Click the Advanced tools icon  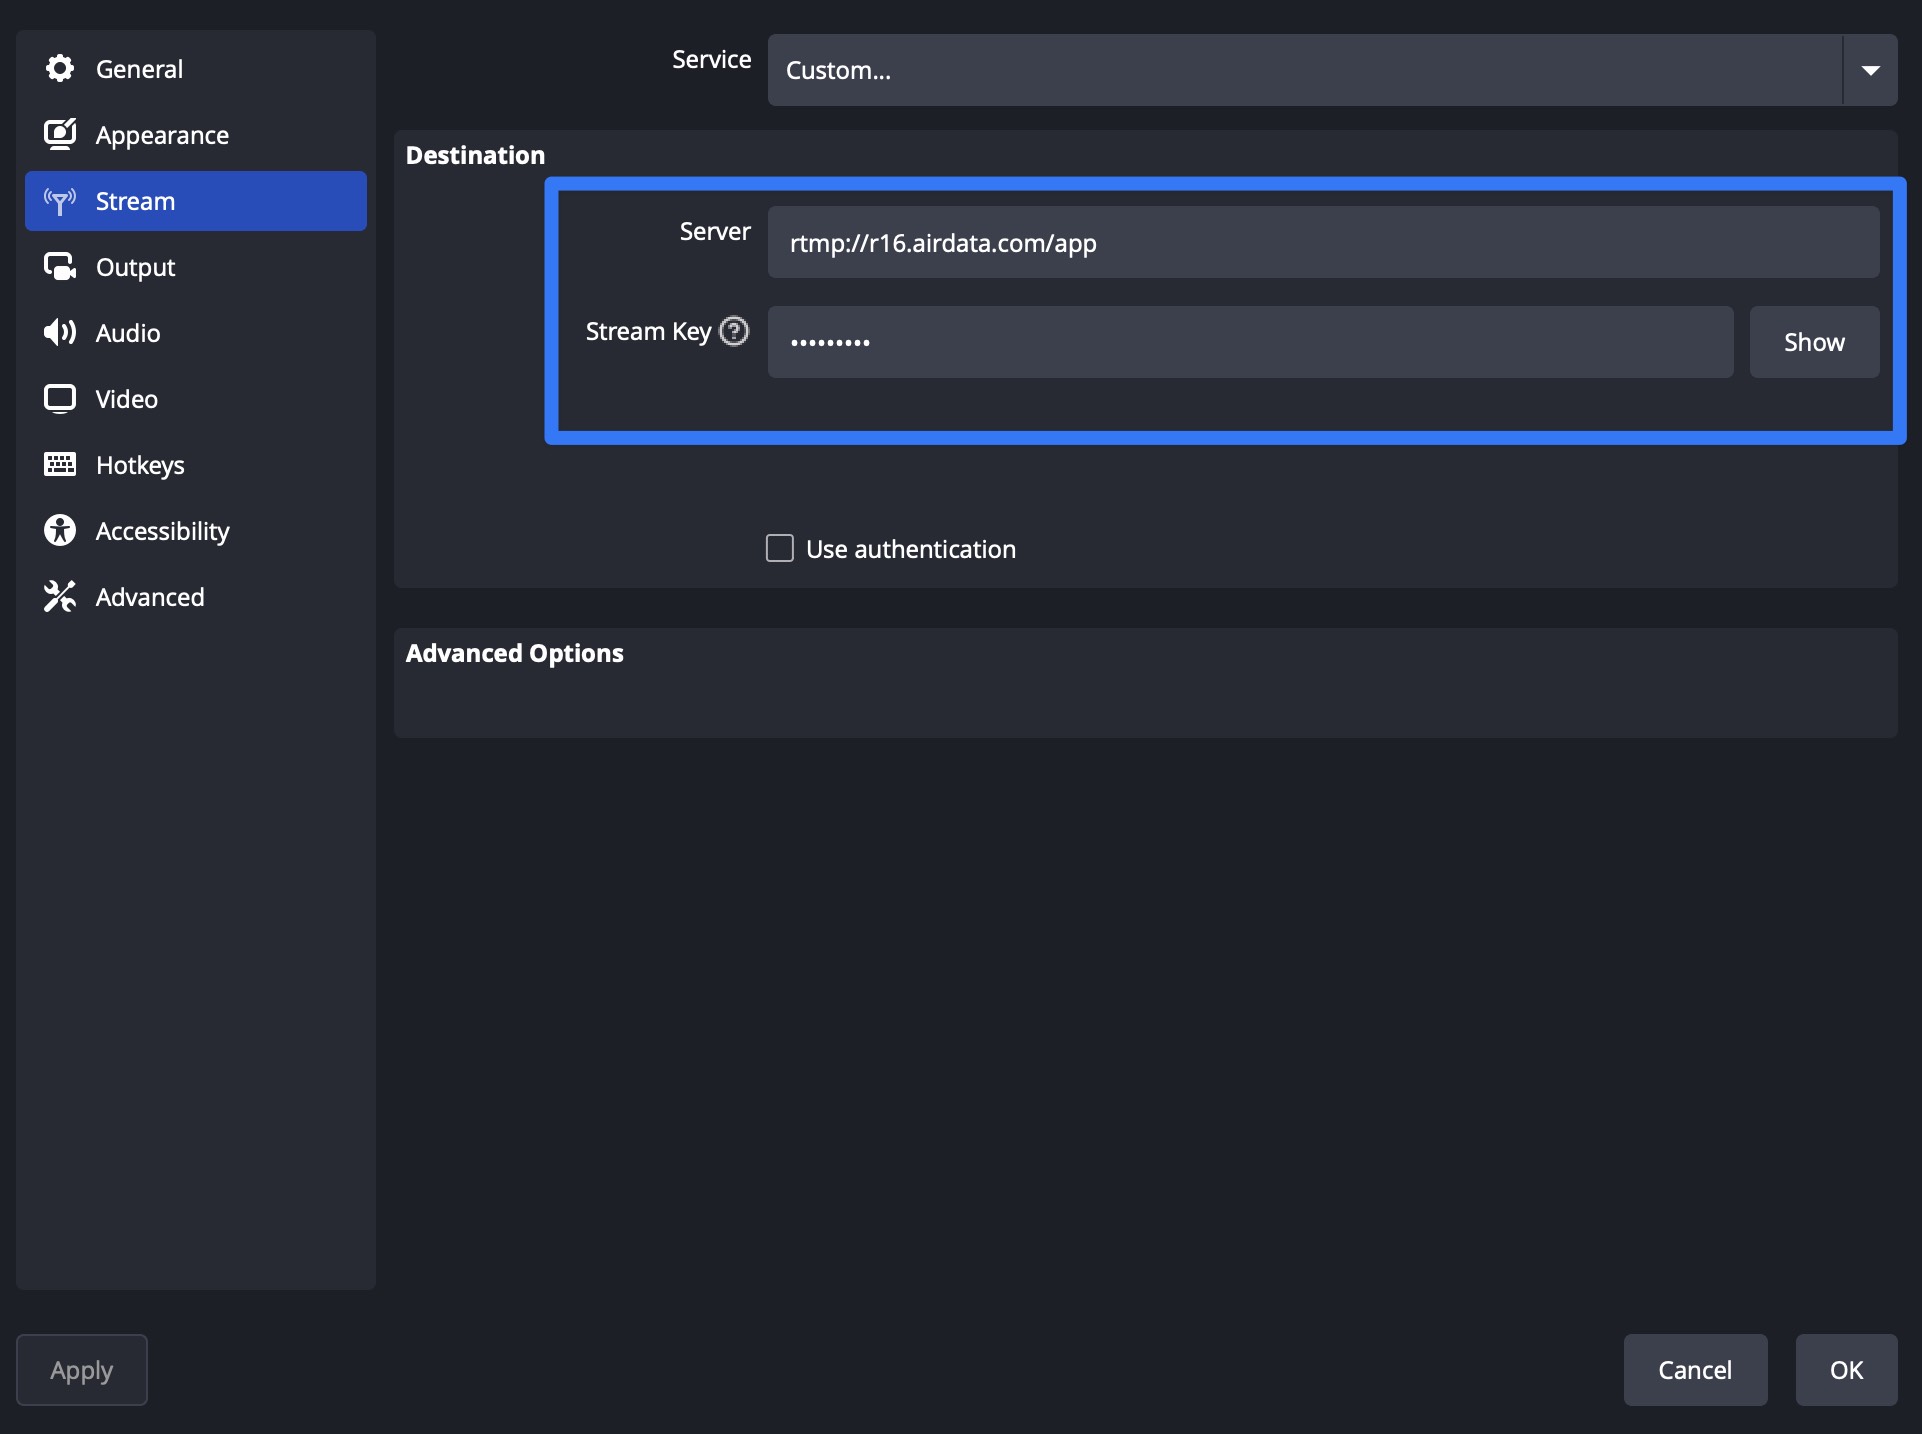click(x=60, y=596)
